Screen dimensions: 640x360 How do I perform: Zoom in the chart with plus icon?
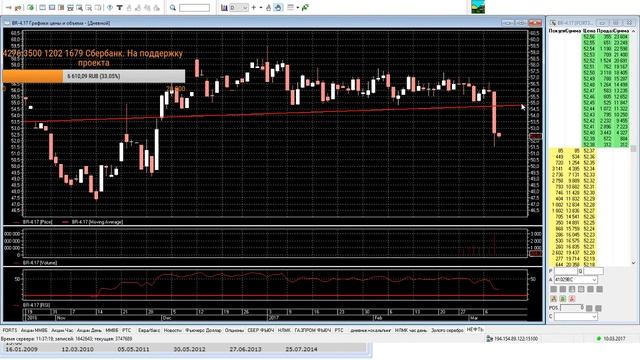[253, 8]
